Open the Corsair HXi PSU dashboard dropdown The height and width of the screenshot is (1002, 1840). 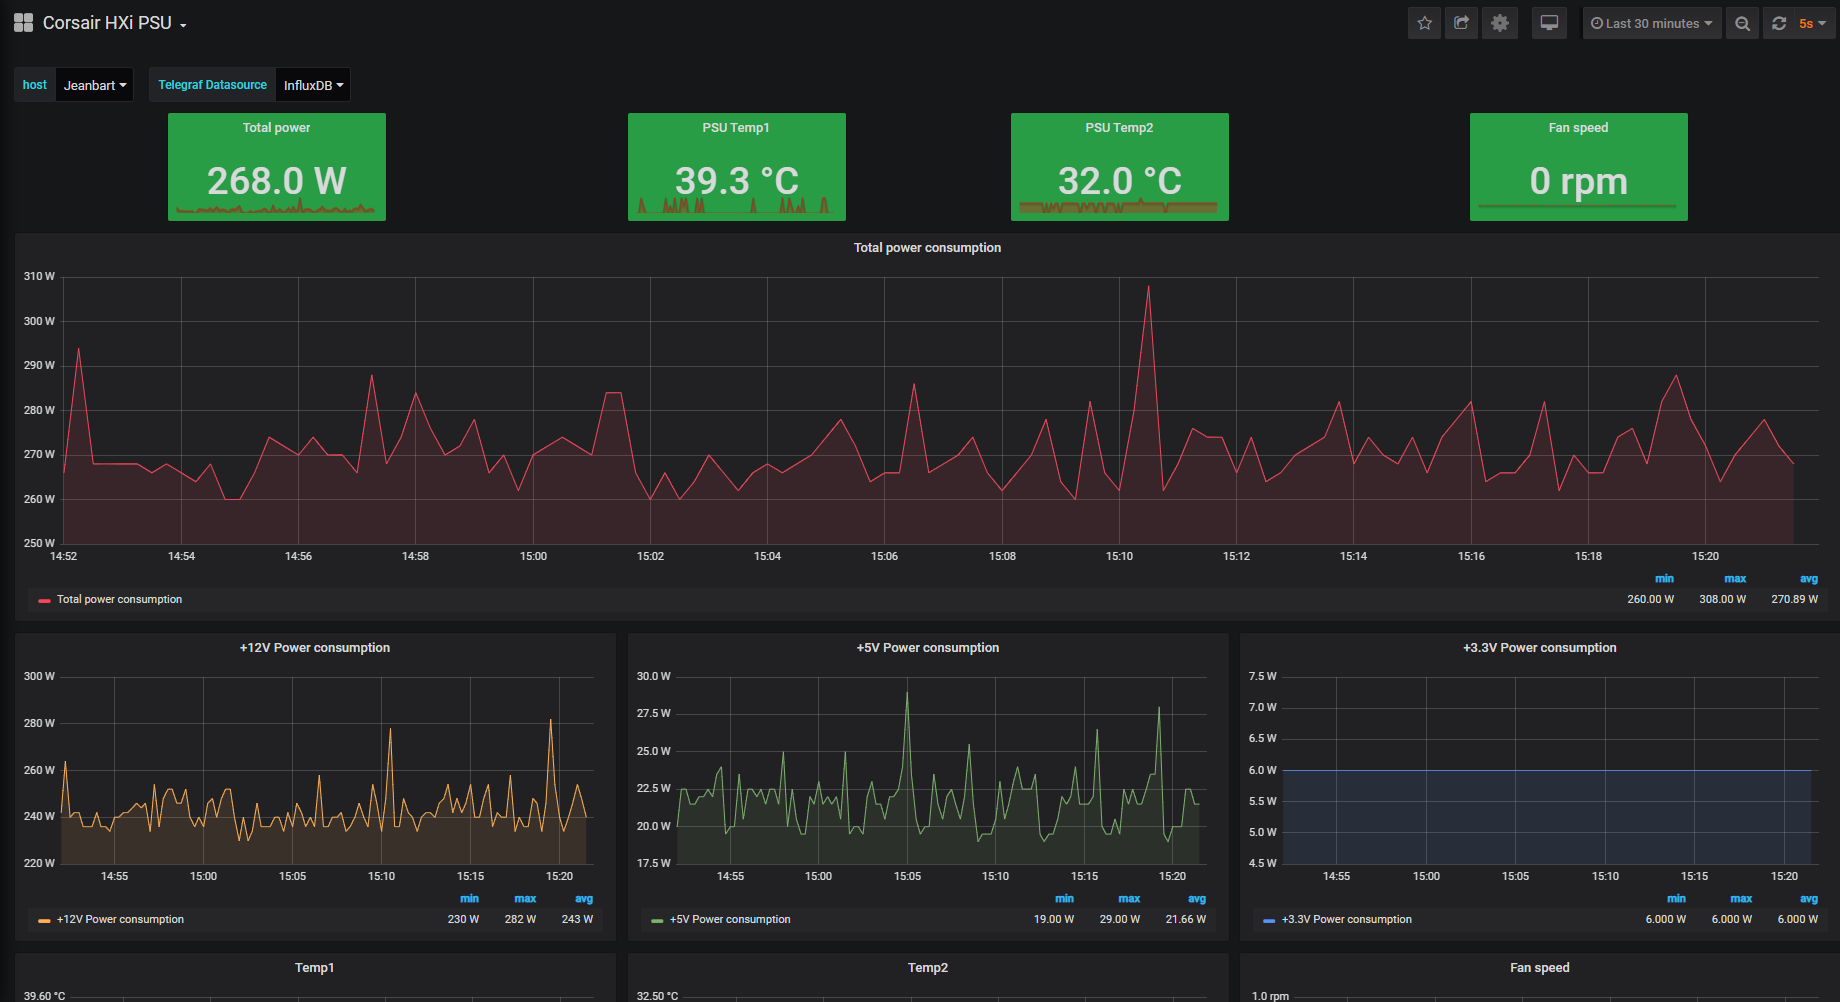[114, 23]
